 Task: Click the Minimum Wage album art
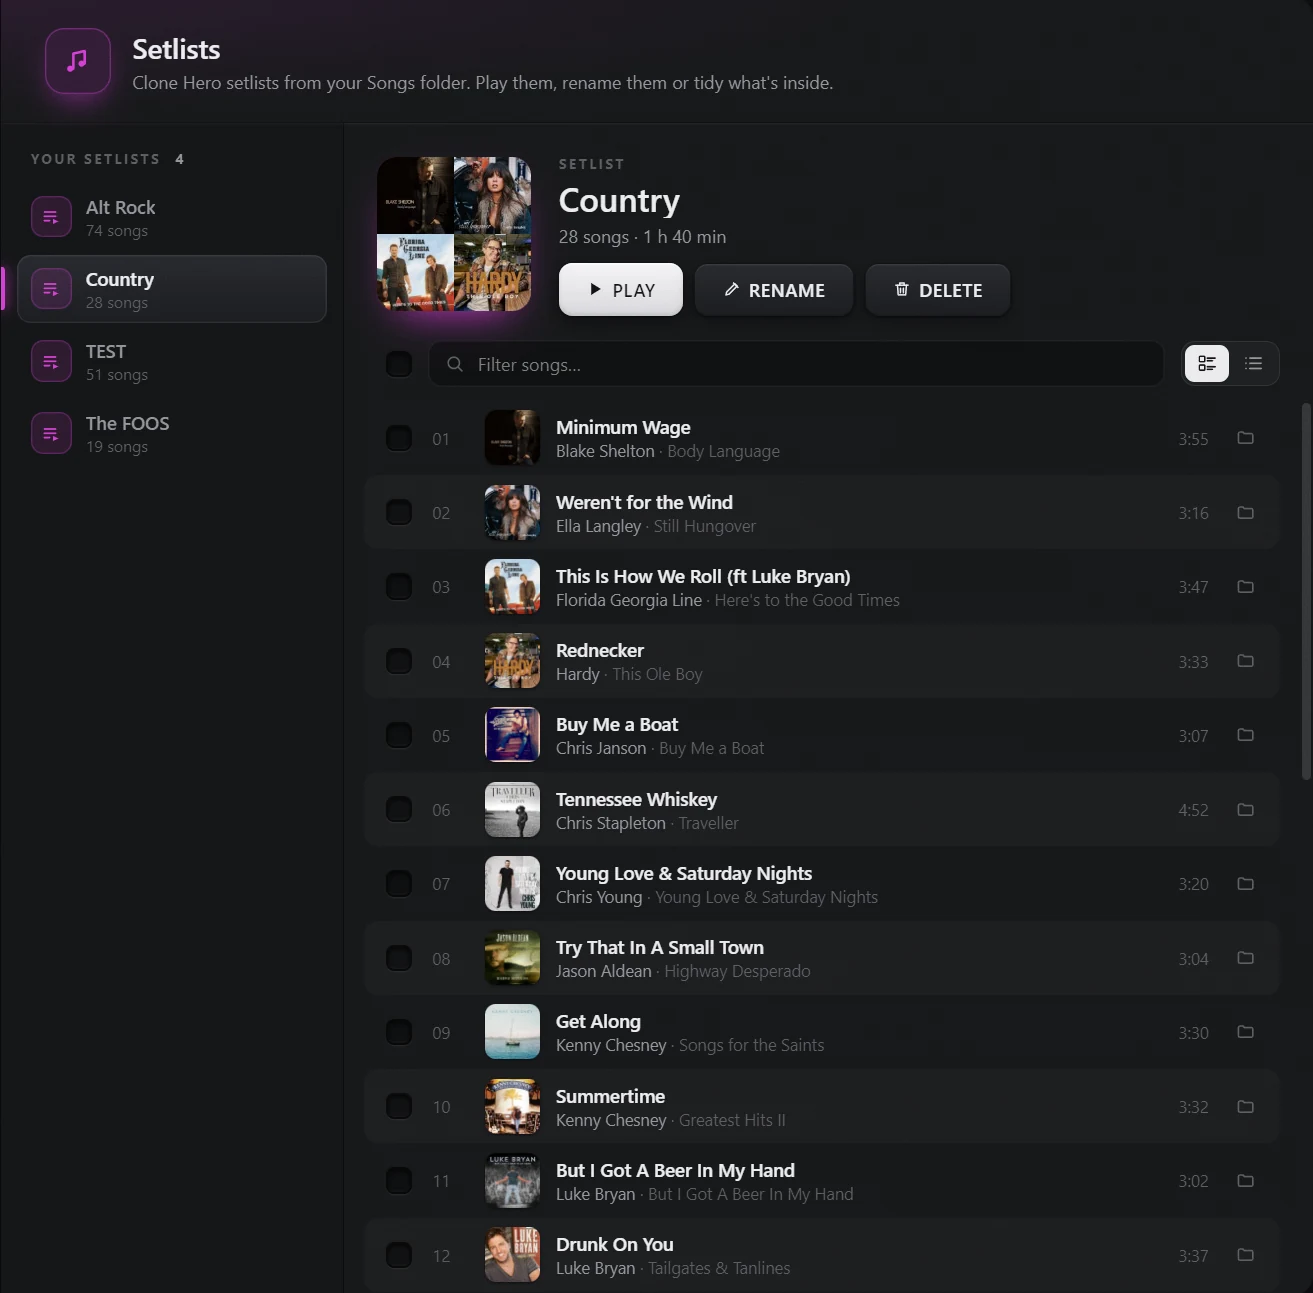coord(512,438)
